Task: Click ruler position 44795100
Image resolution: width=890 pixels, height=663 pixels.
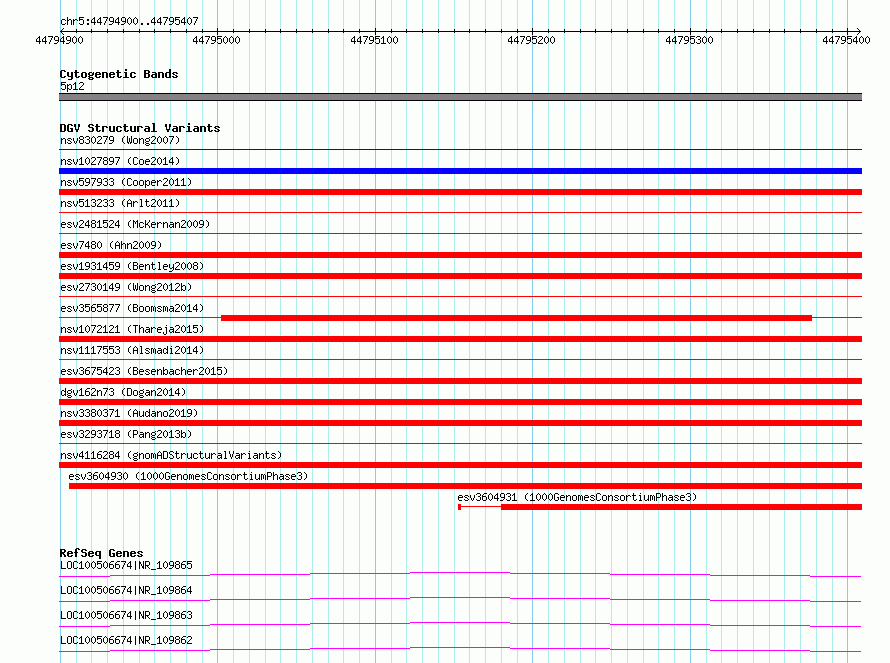Action: tap(374, 40)
